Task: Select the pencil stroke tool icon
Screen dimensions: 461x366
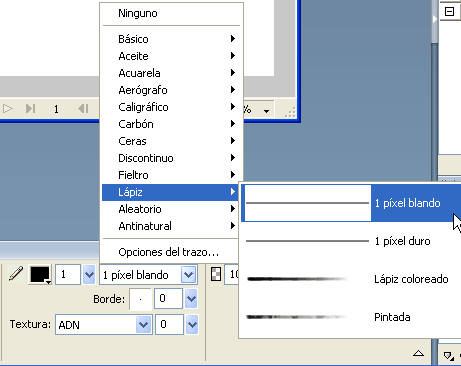Action: click(x=15, y=274)
